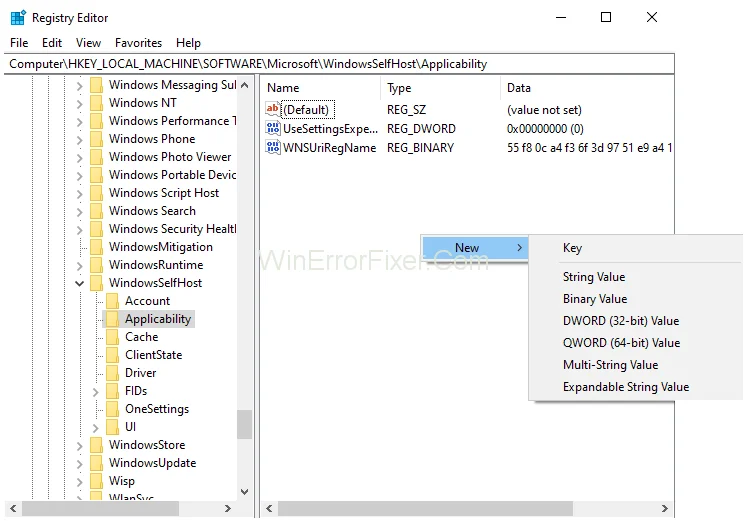Screen dimensions: 747x521
Task: Click the (Default) string value icon
Action: (273, 109)
